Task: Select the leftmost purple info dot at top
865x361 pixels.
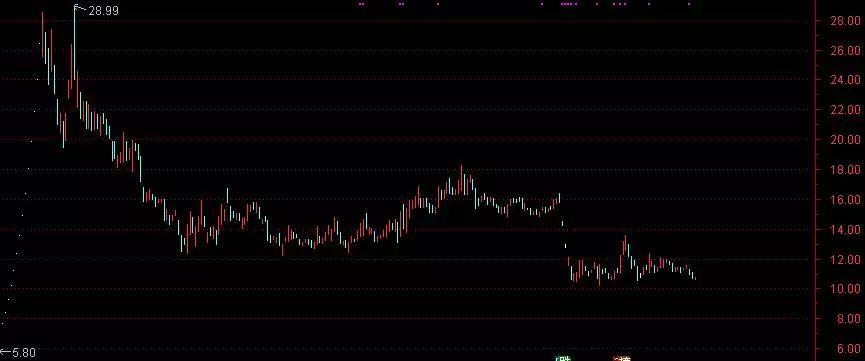Action: coord(361,4)
